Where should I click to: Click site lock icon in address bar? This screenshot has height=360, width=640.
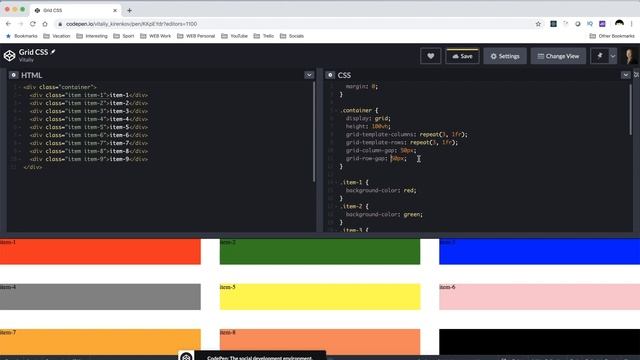60,24
